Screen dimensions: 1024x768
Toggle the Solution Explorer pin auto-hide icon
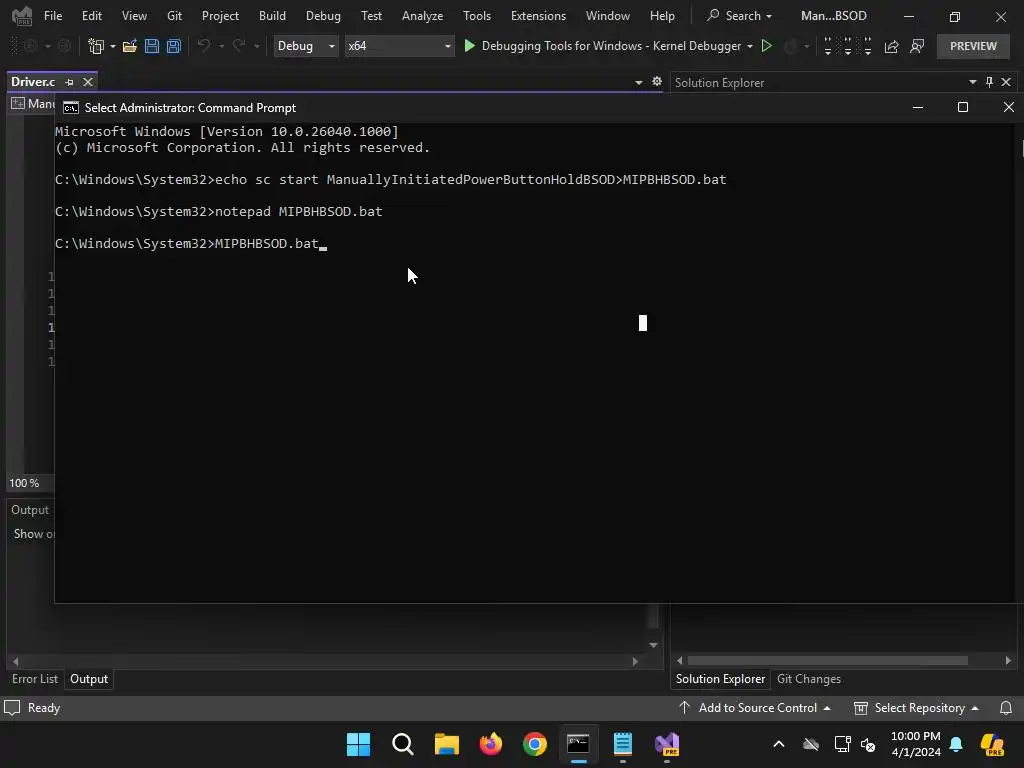pyautogui.click(x=989, y=82)
